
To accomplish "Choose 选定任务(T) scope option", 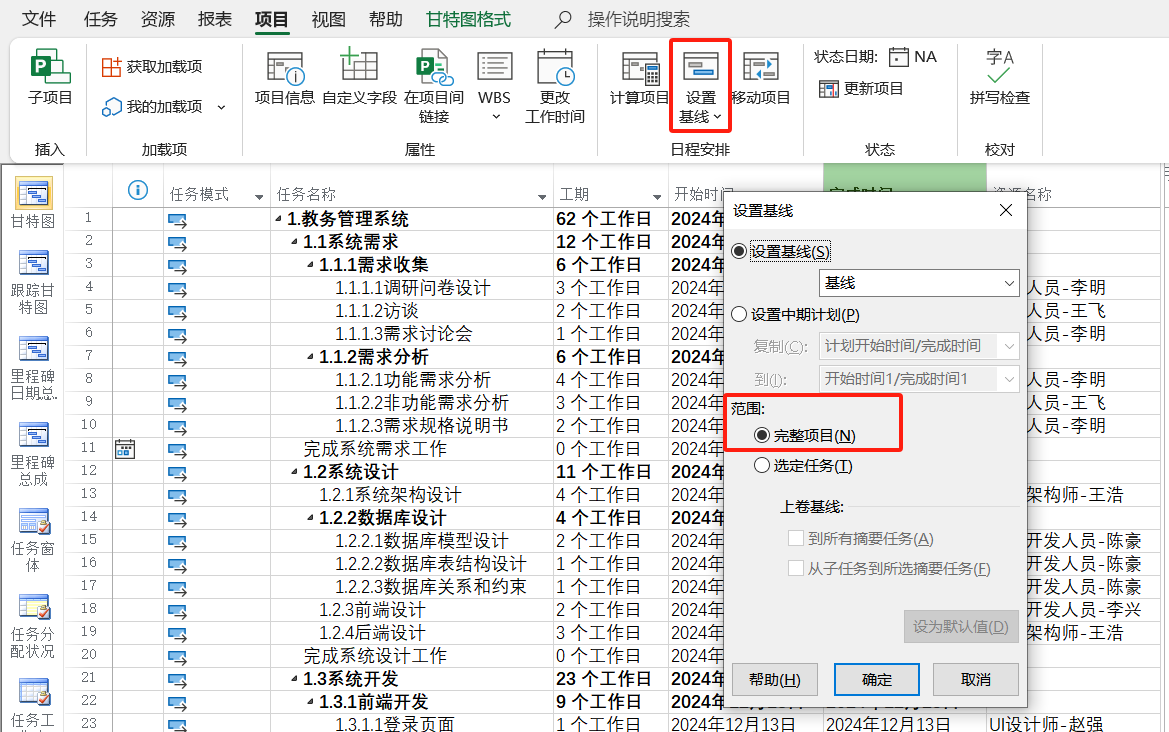I will tap(762, 466).
